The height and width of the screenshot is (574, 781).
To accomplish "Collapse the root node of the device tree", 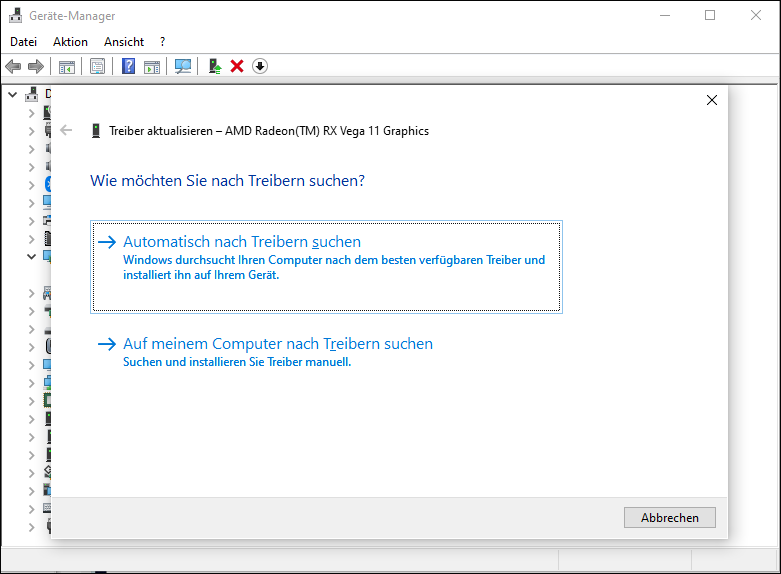I will pyautogui.click(x=13, y=94).
